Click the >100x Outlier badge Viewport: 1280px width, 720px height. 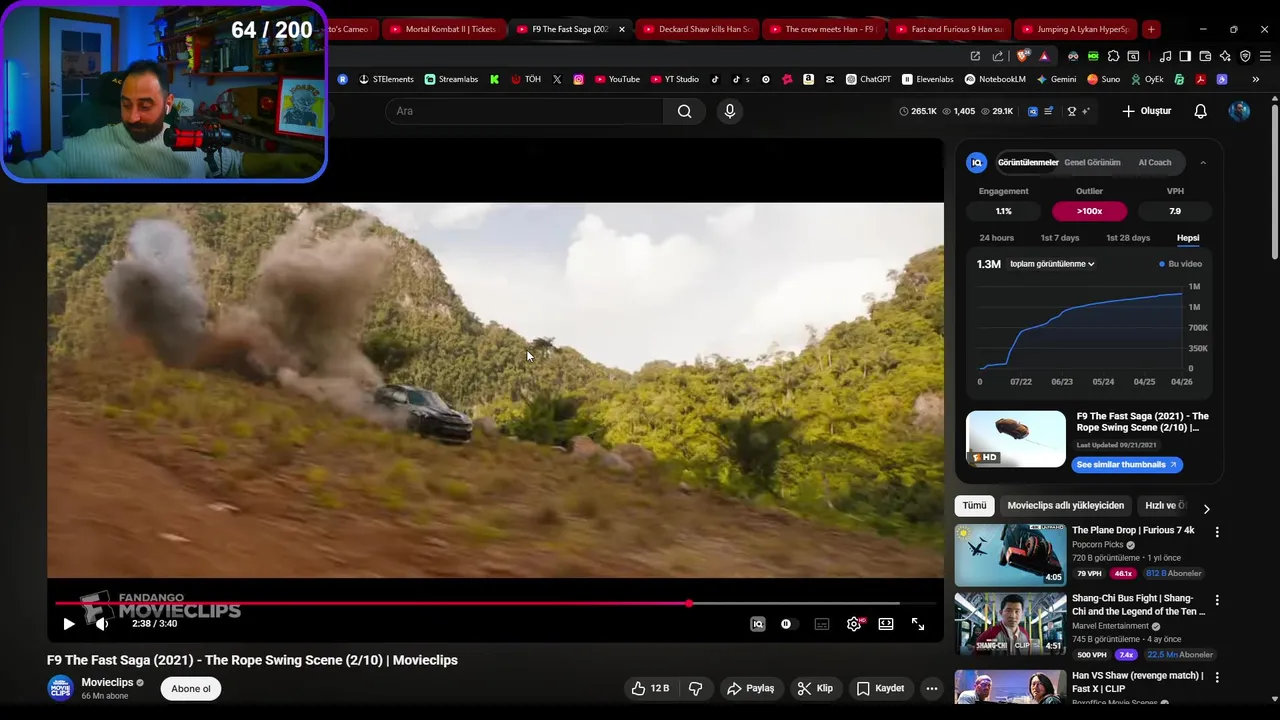(1089, 211)
